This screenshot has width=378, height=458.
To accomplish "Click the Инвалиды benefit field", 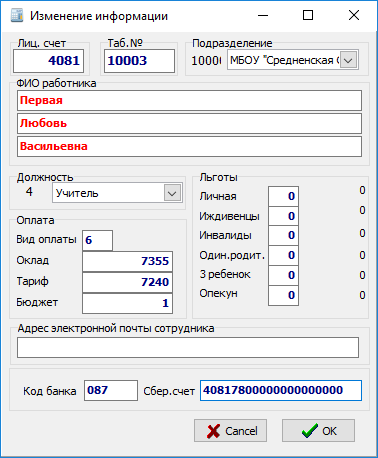I will 283,236.
